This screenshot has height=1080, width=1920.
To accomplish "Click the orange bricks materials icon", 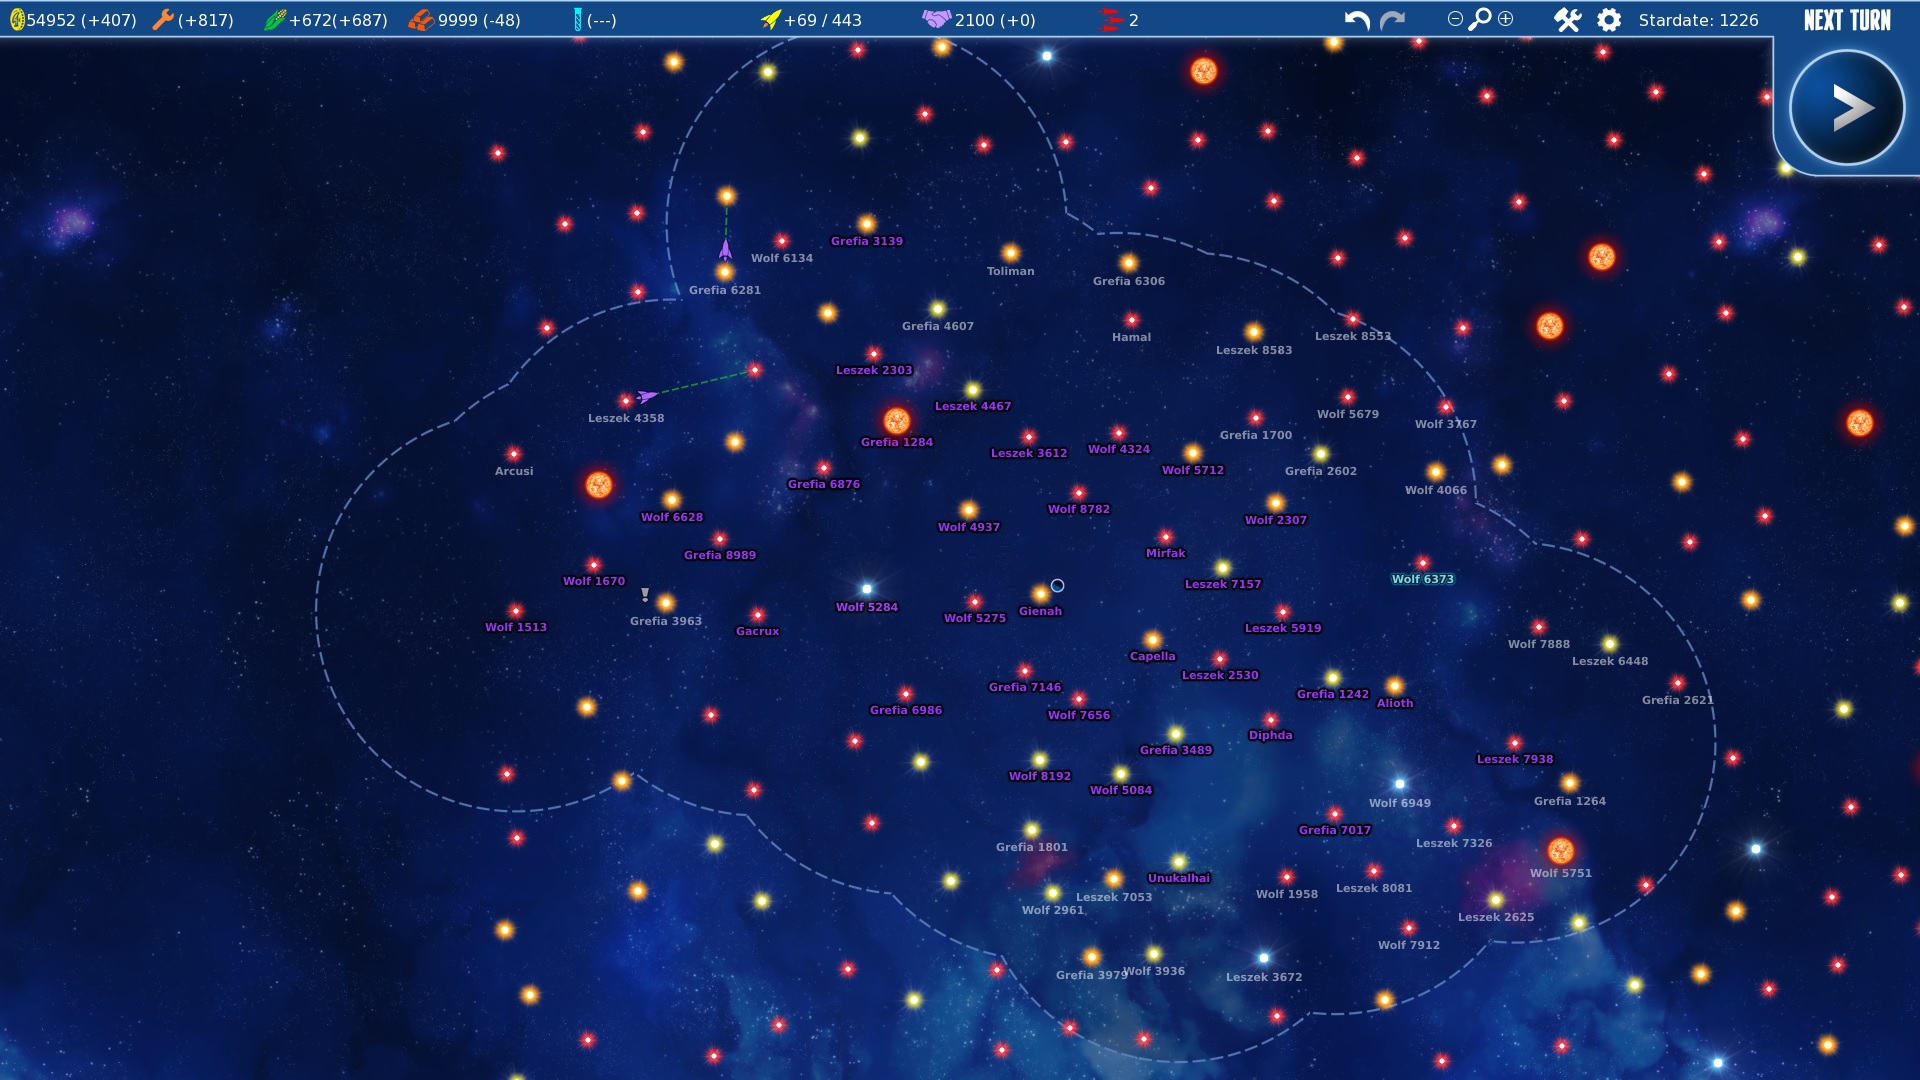I will click(421, 20).
